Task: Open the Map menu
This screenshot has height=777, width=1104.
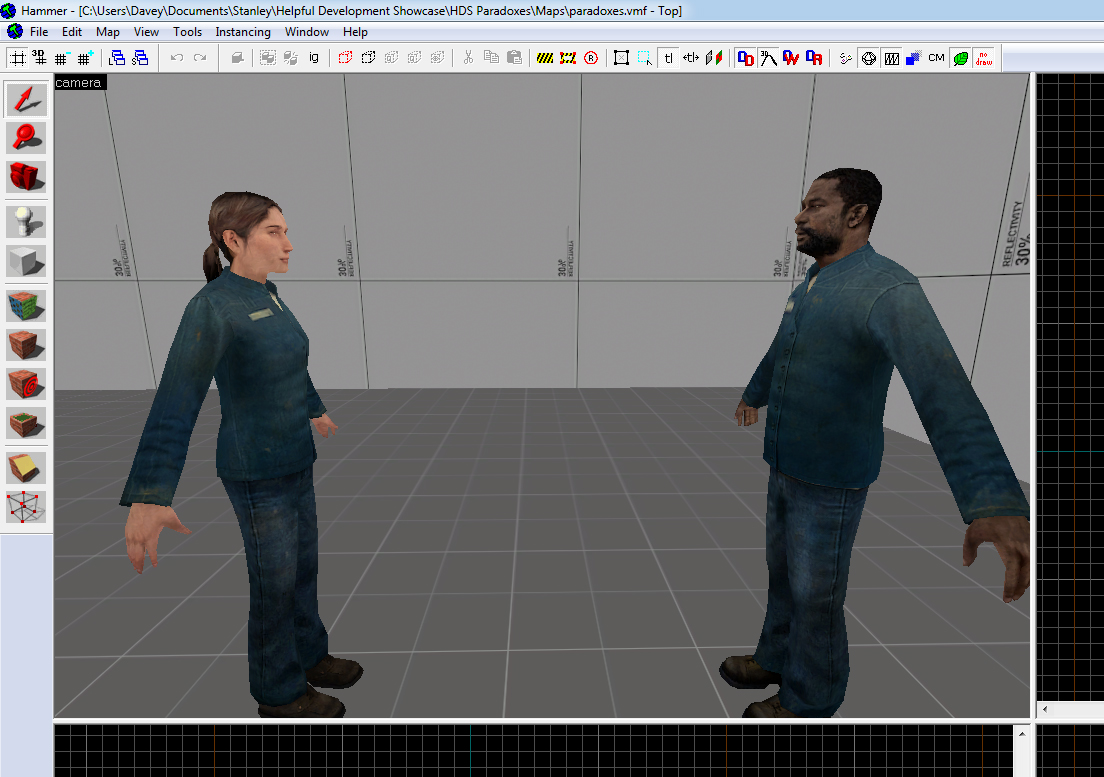Action: [x=108, y=32]
